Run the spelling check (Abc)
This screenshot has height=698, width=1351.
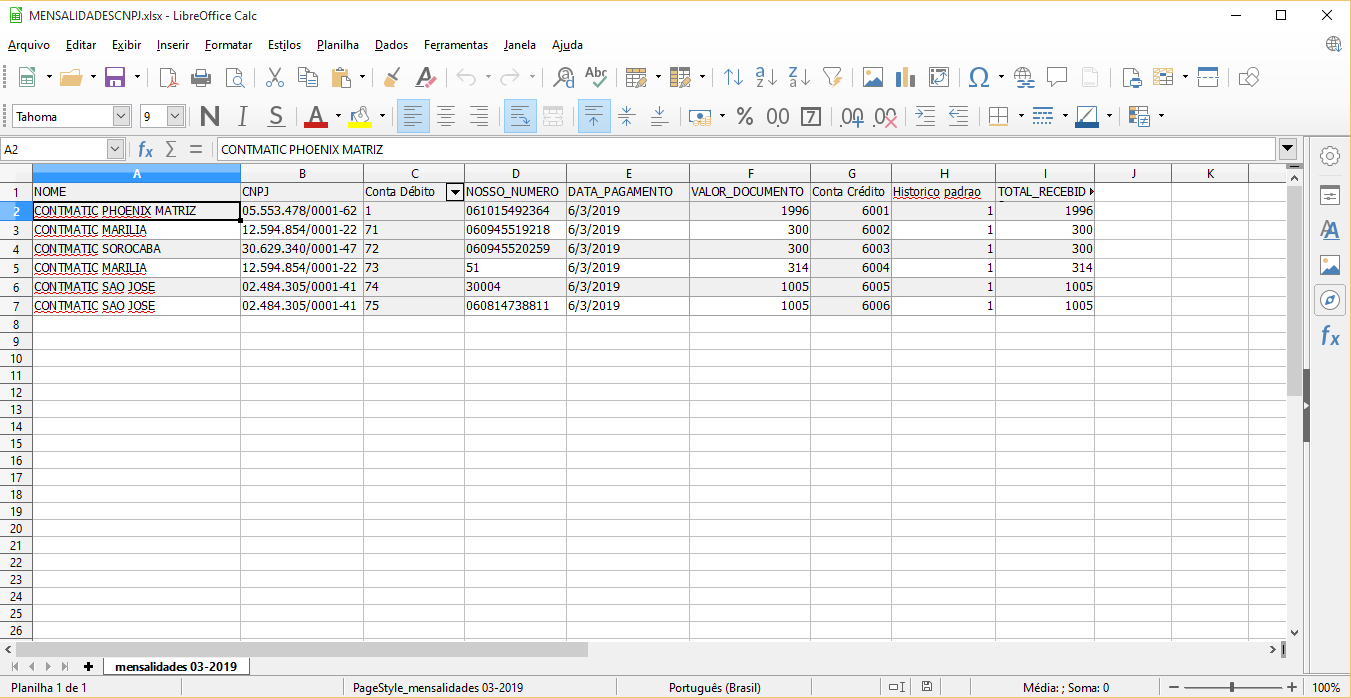(x=597, y=77)
